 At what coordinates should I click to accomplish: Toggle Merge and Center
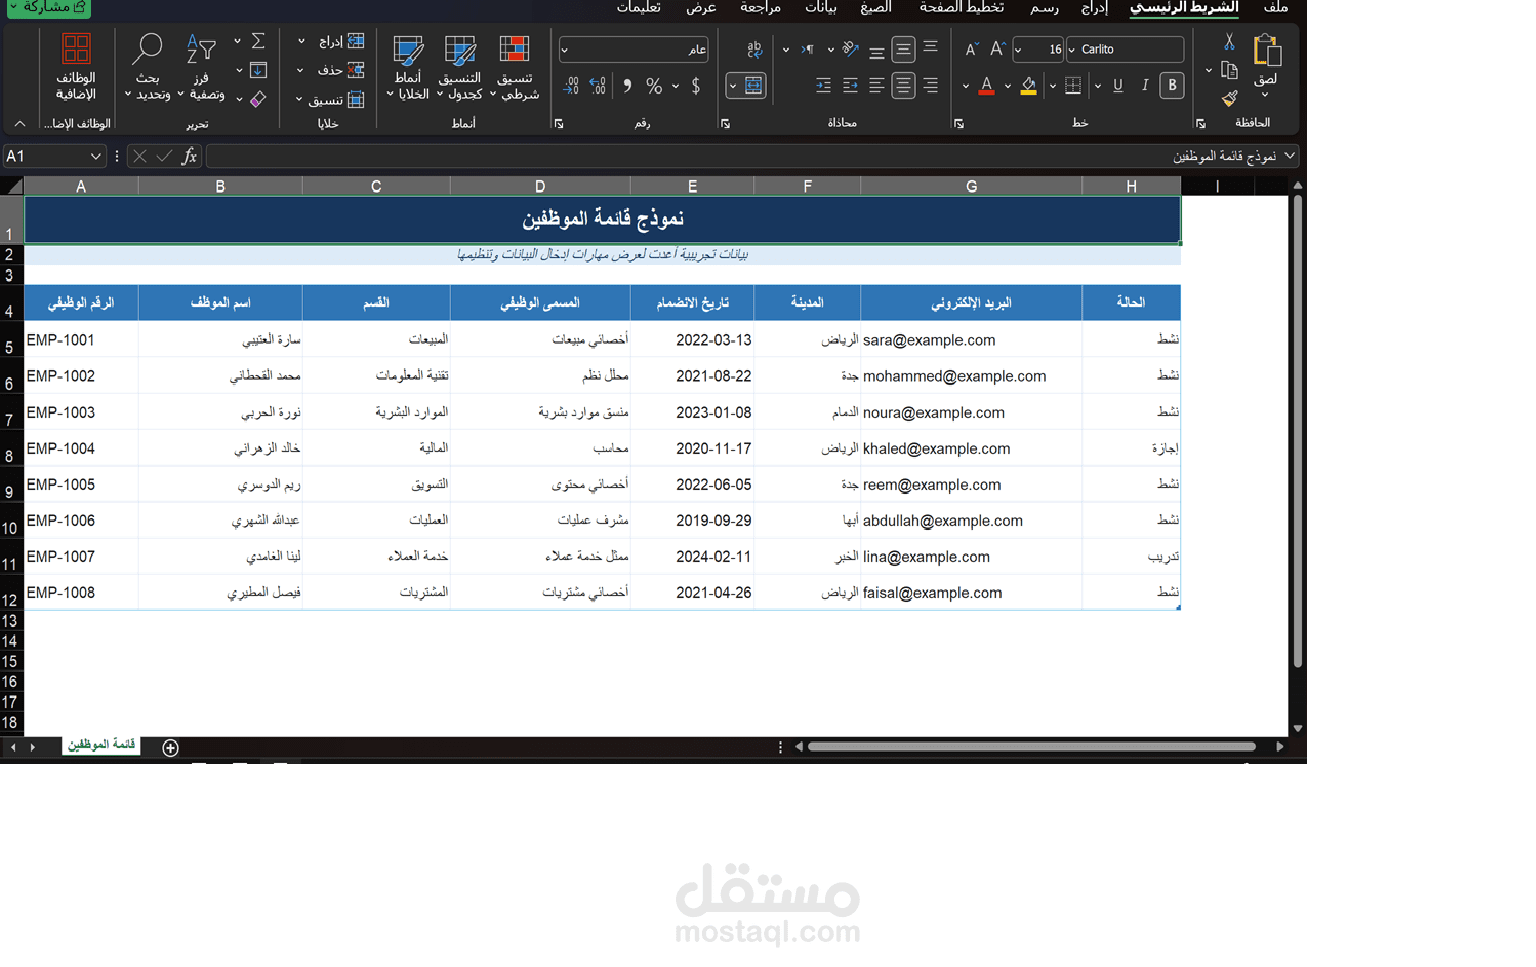(x=754, y=86)
